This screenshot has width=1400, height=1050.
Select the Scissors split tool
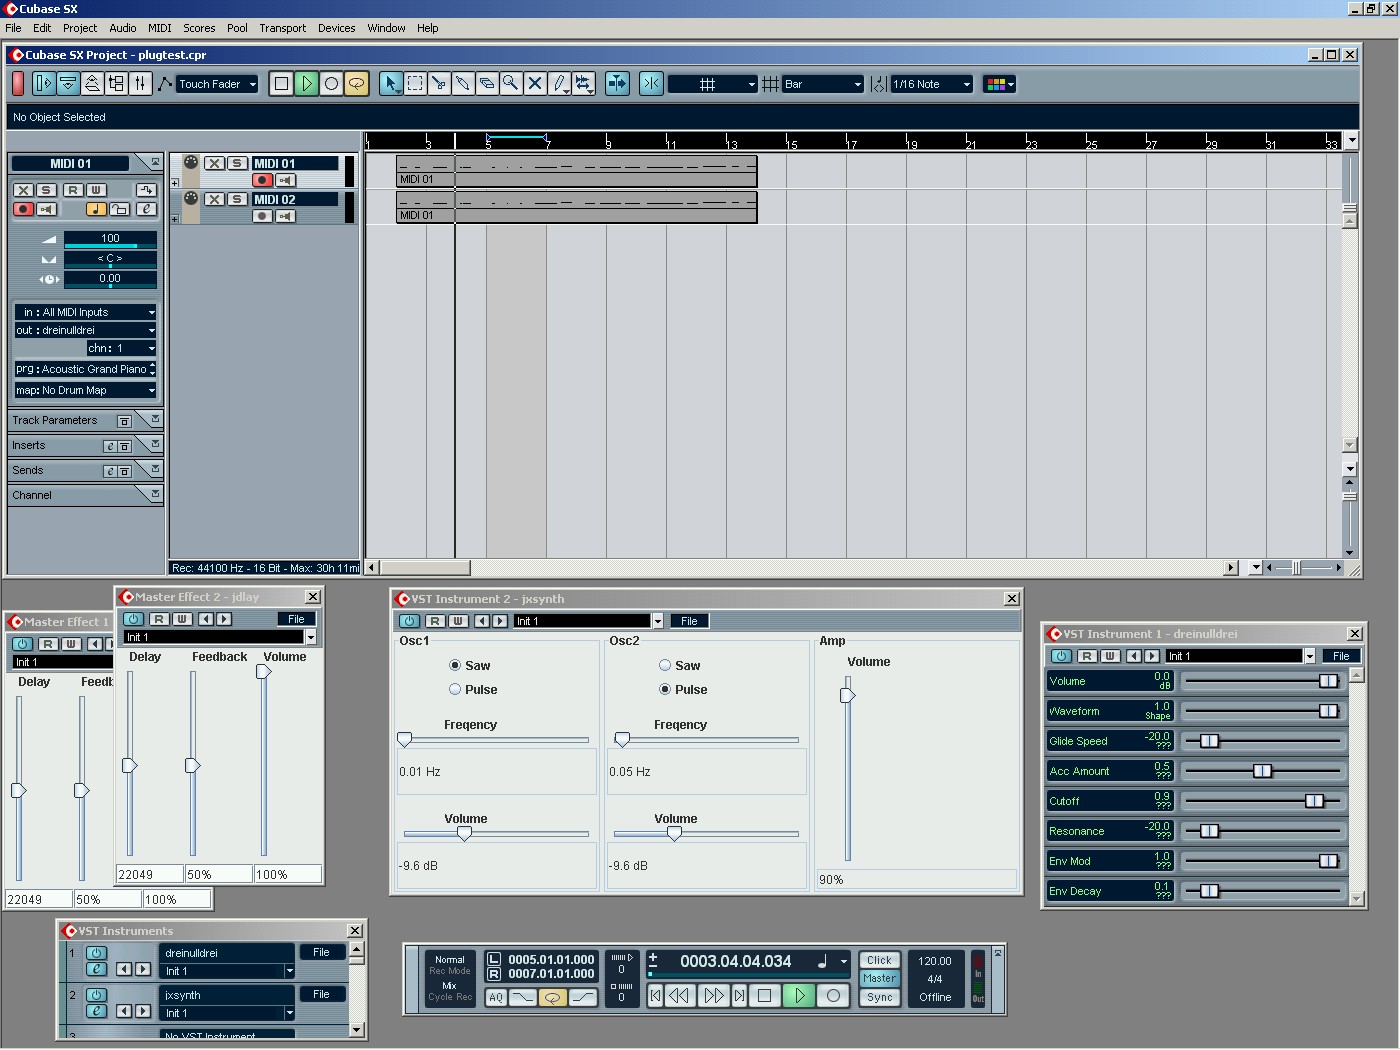(x=439, y=84)
